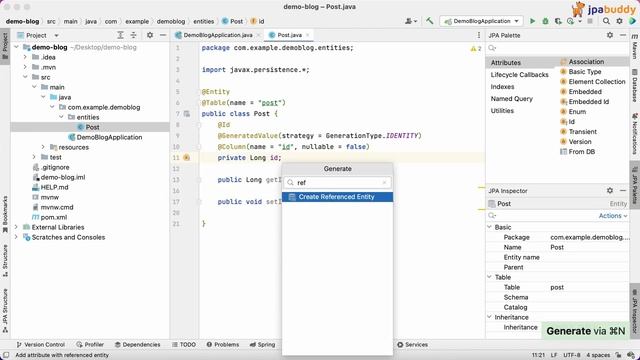Viewport: 640px width, 360px height.
Task: Click the Project panel gear options icon
Action: (x=150, y=35)
